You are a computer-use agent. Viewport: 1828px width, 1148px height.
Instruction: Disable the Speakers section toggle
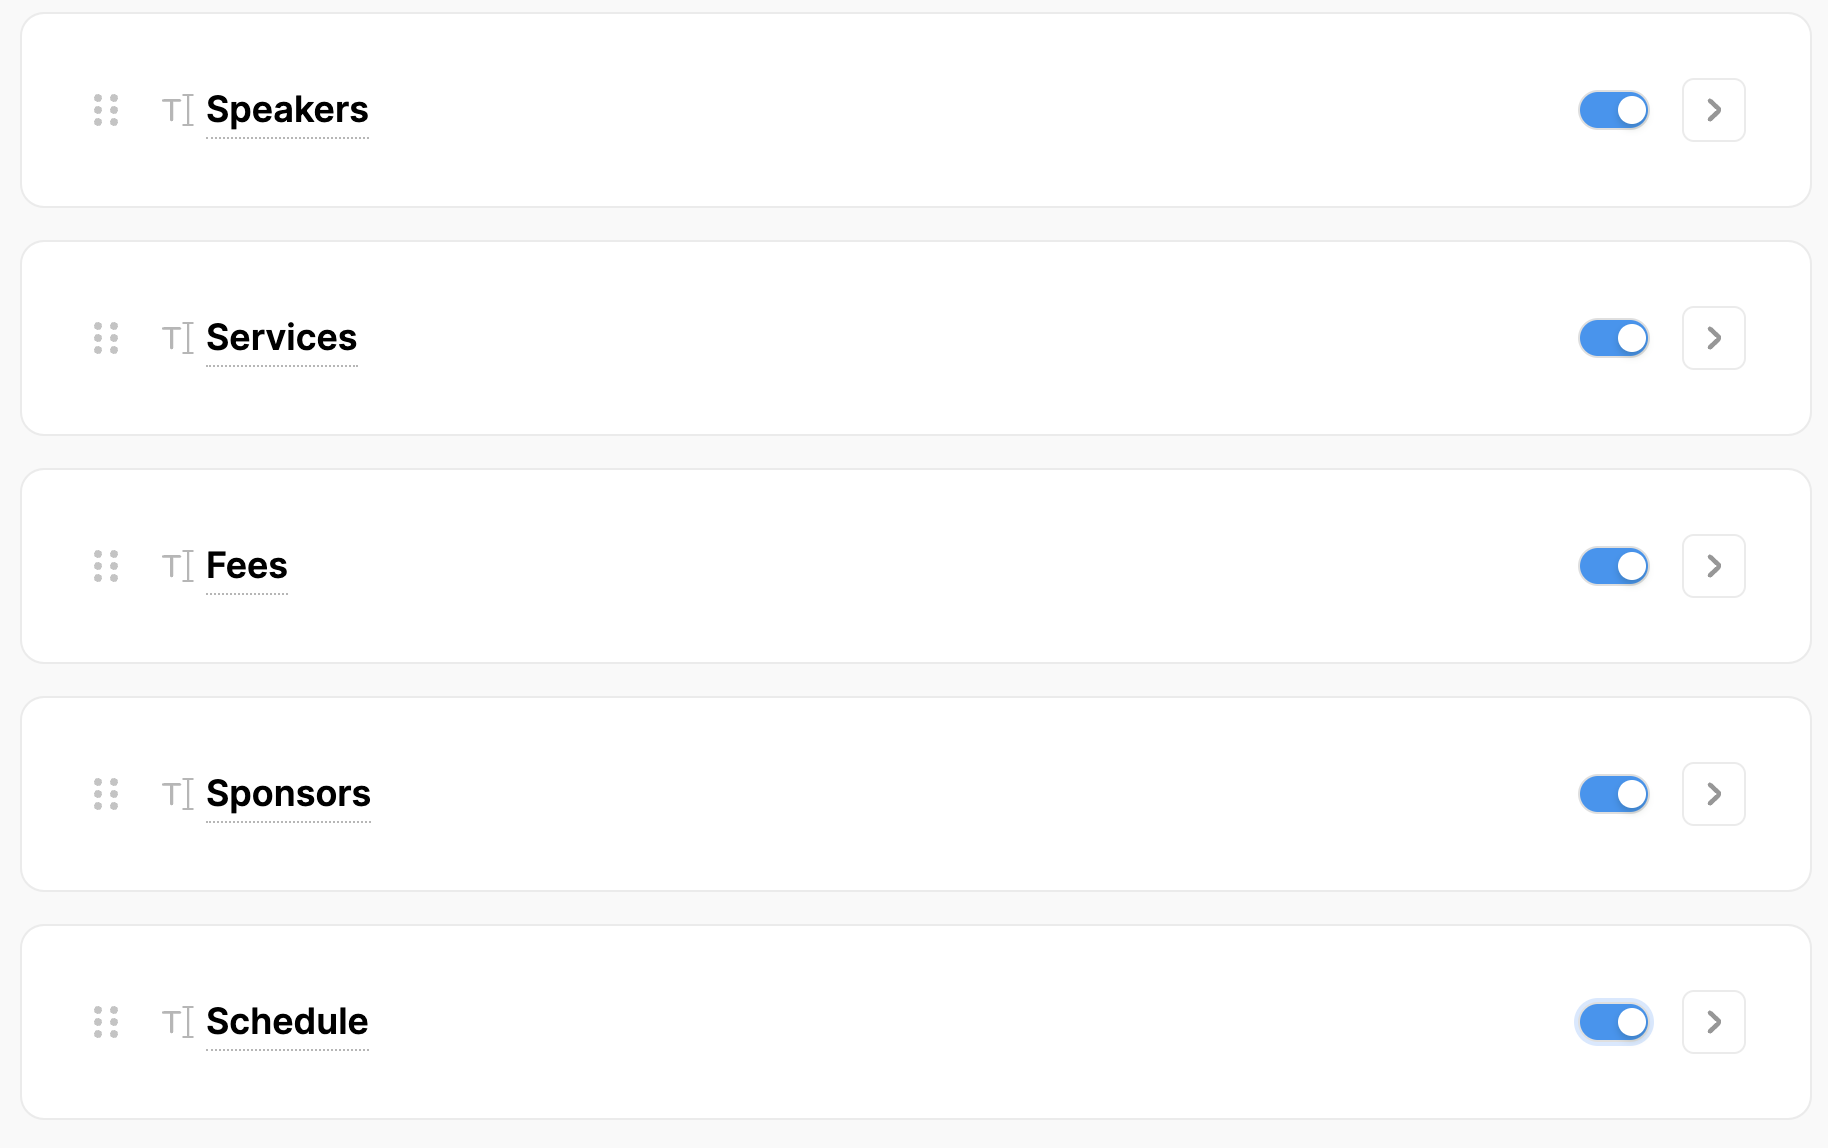1613,110
